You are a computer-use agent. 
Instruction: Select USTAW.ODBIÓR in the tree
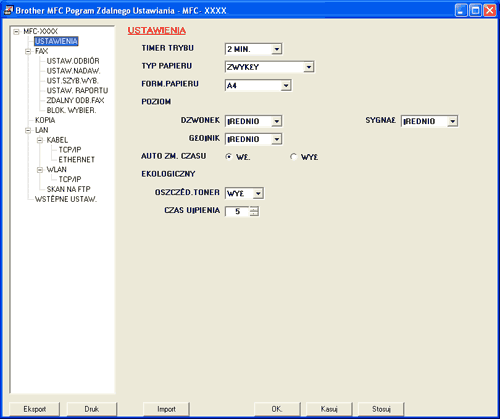[x=73, y=61]
